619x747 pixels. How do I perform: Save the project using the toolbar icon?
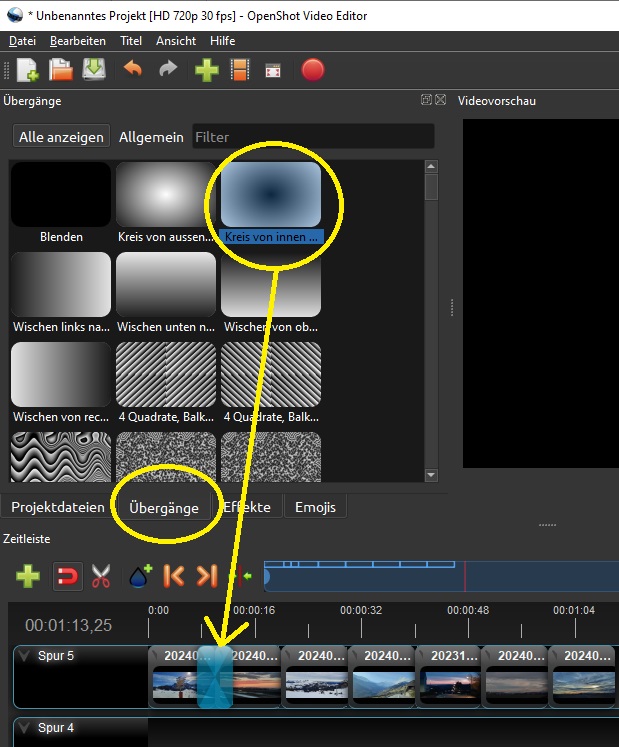pyautogui.click(x=94, y=70)
